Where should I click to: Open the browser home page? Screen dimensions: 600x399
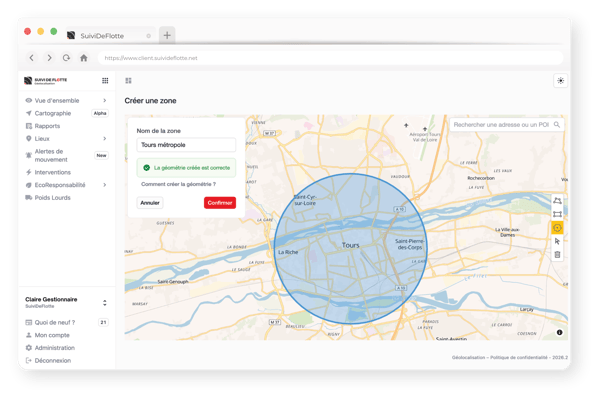coord(84,58)
